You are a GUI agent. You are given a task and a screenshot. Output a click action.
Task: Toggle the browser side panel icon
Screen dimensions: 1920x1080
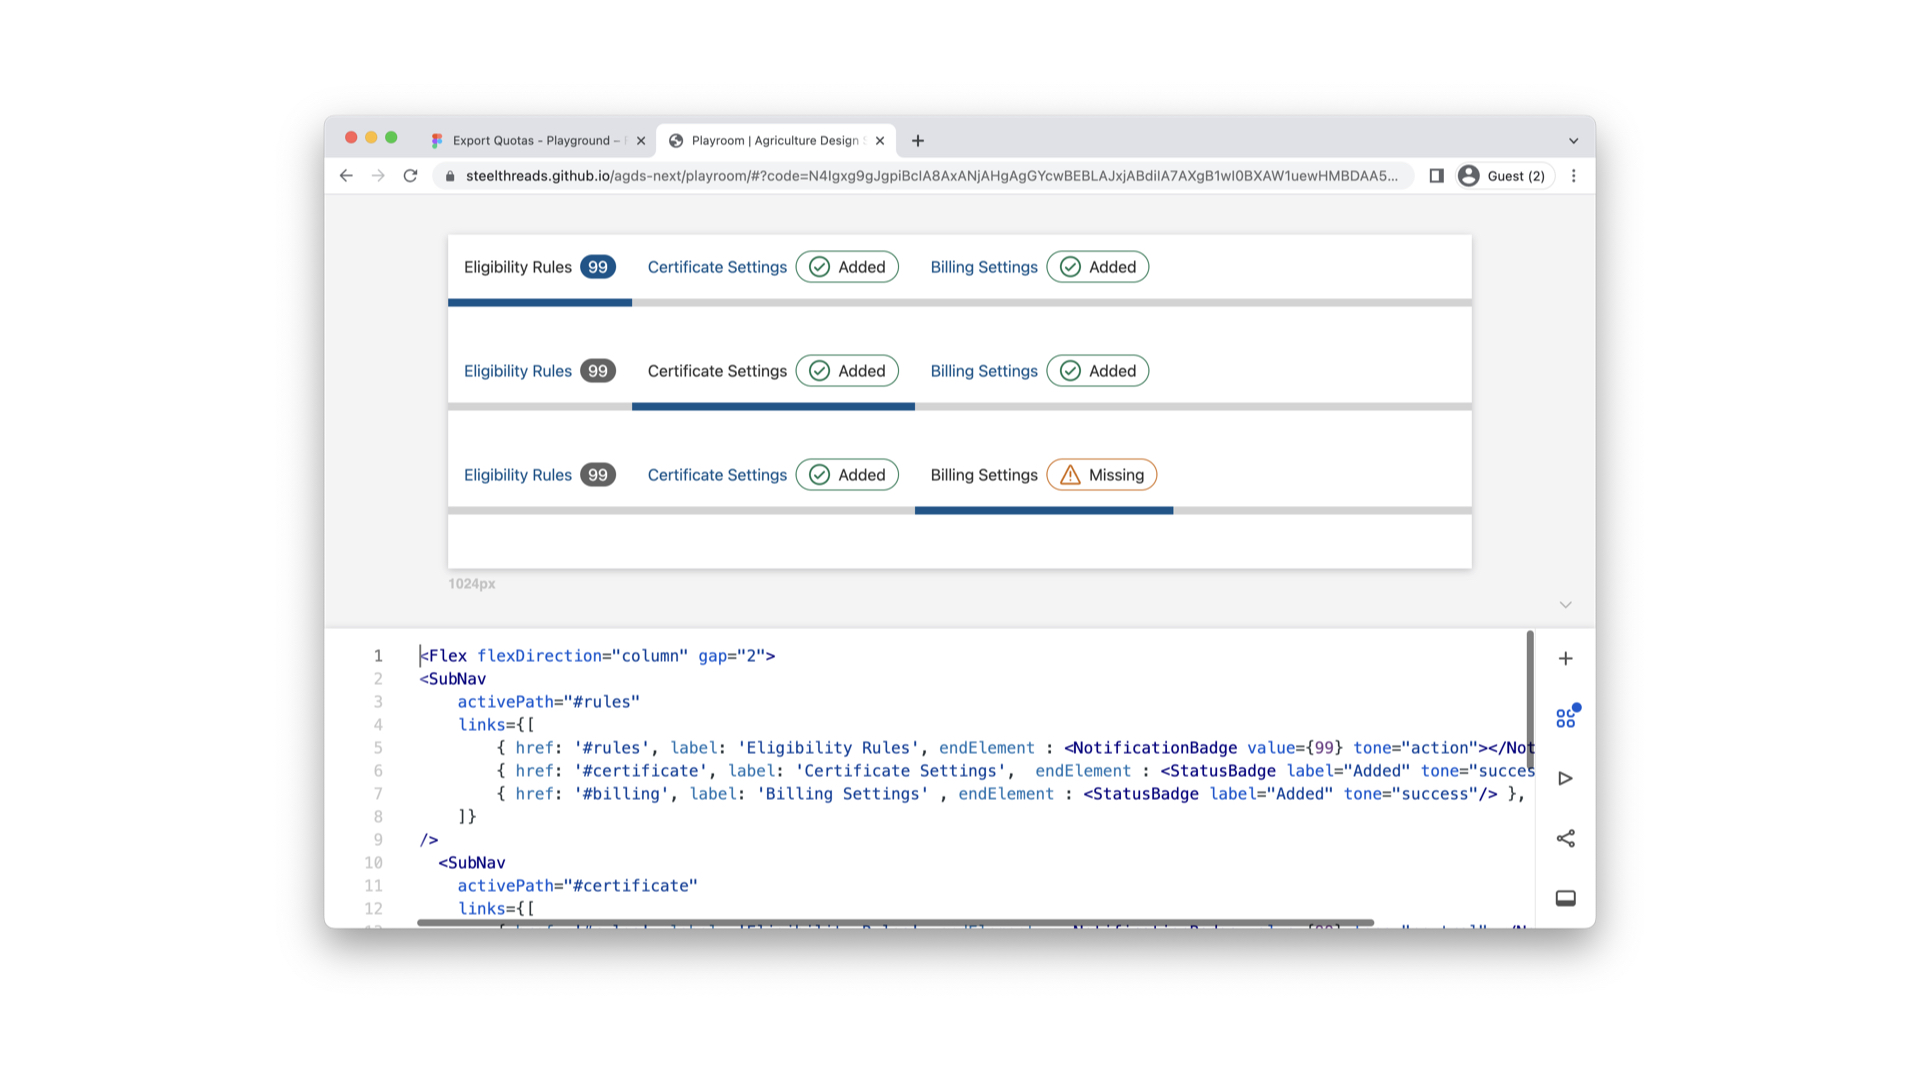[x=1436, y=176]
